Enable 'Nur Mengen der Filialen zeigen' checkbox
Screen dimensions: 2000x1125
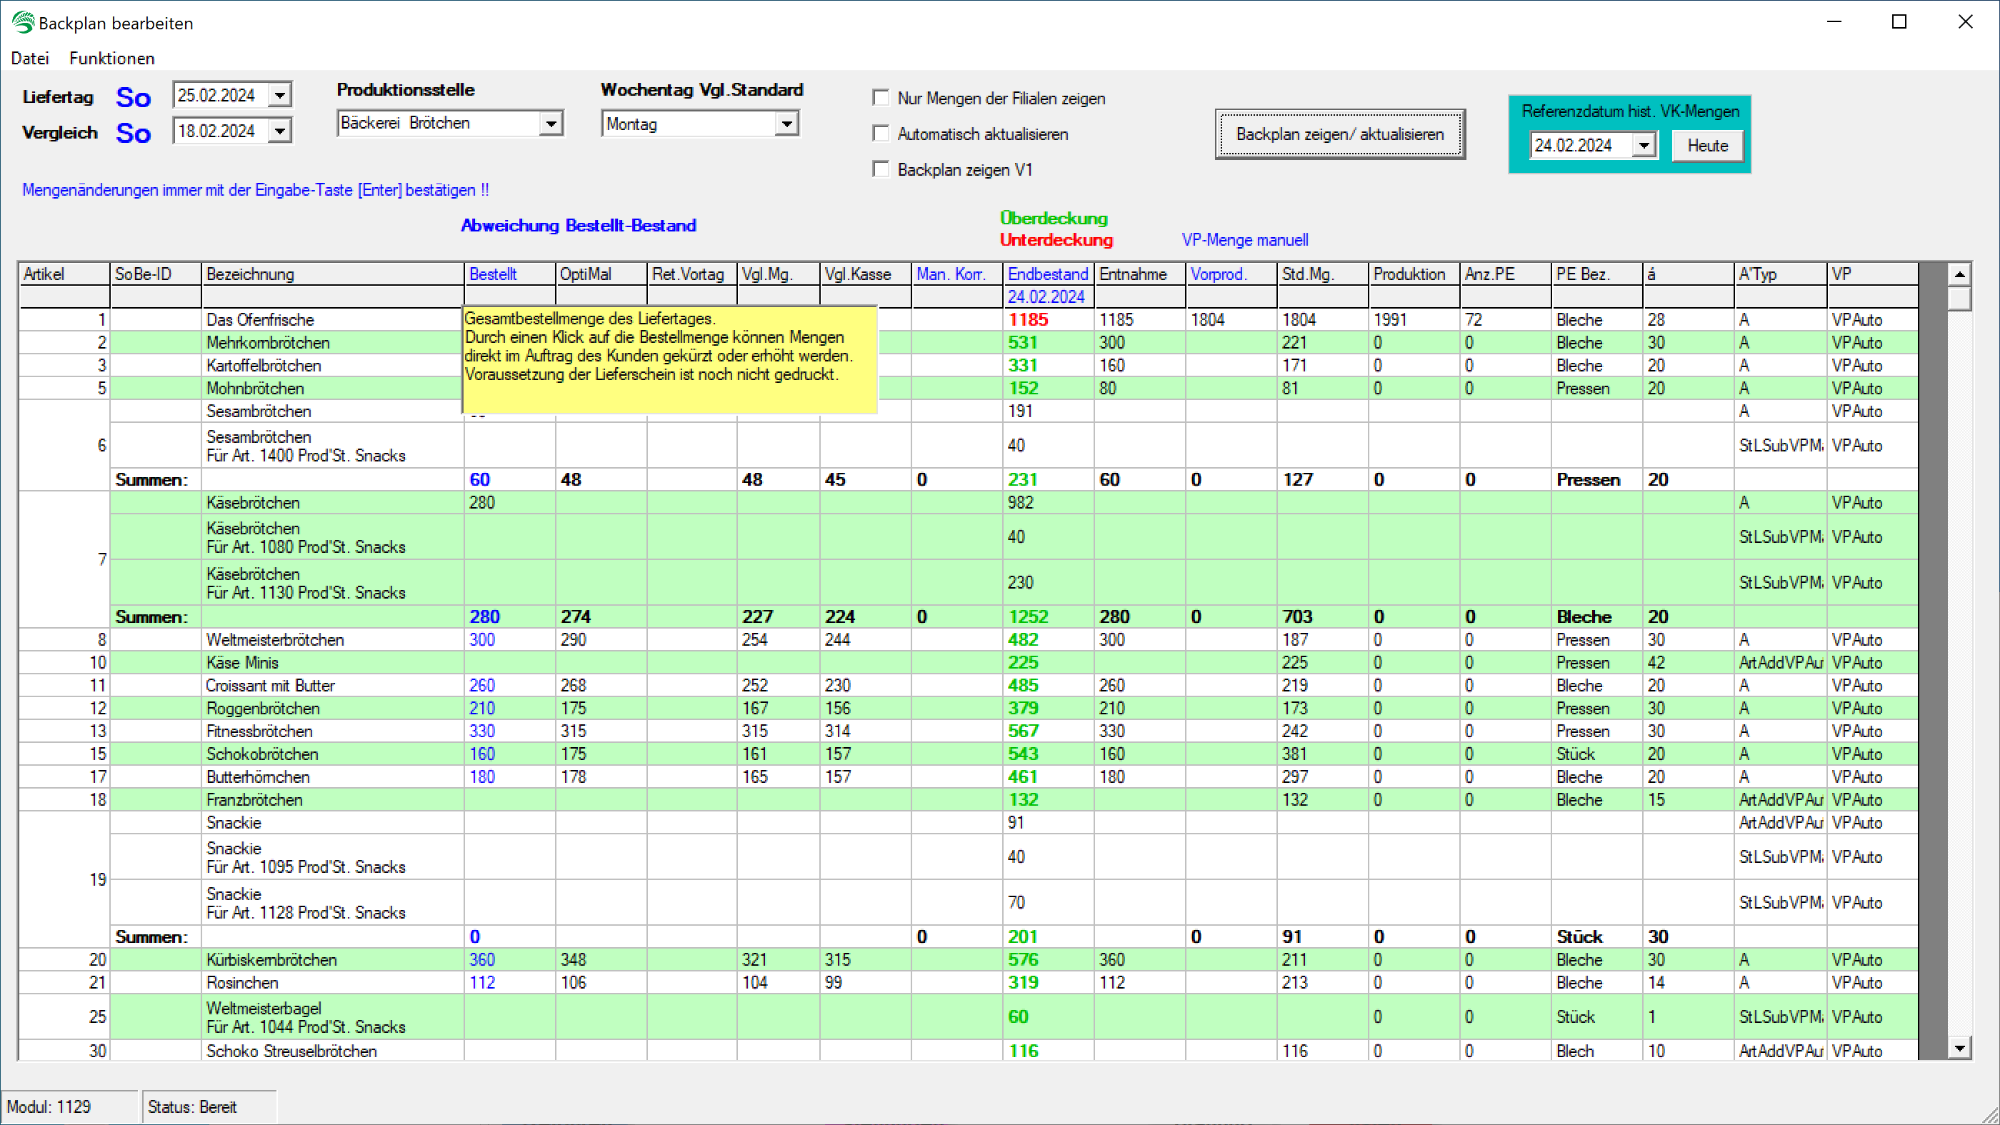[881, 98]
